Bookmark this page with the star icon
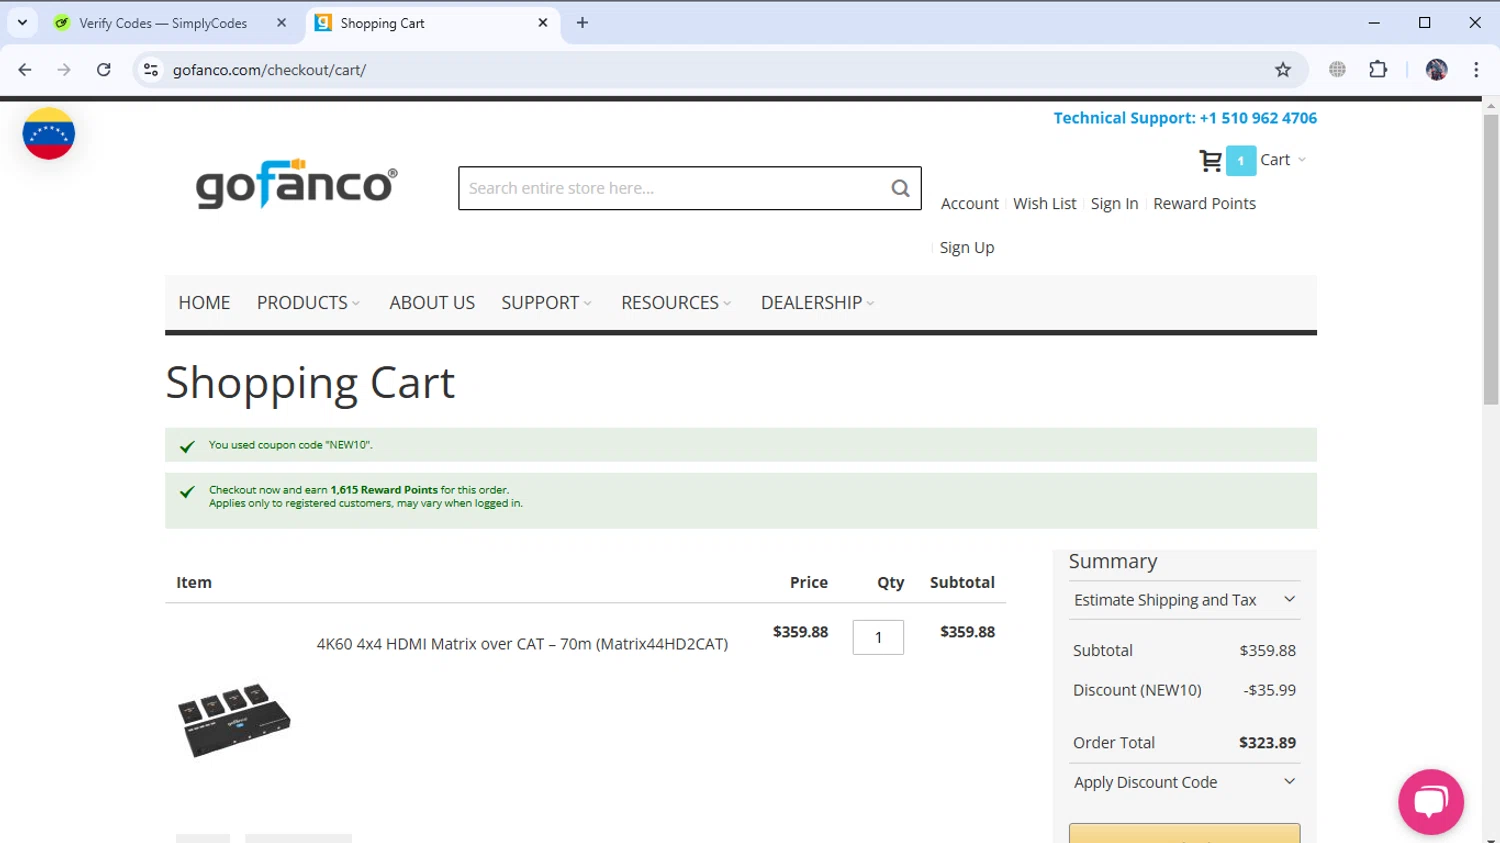 point(1283,70)
